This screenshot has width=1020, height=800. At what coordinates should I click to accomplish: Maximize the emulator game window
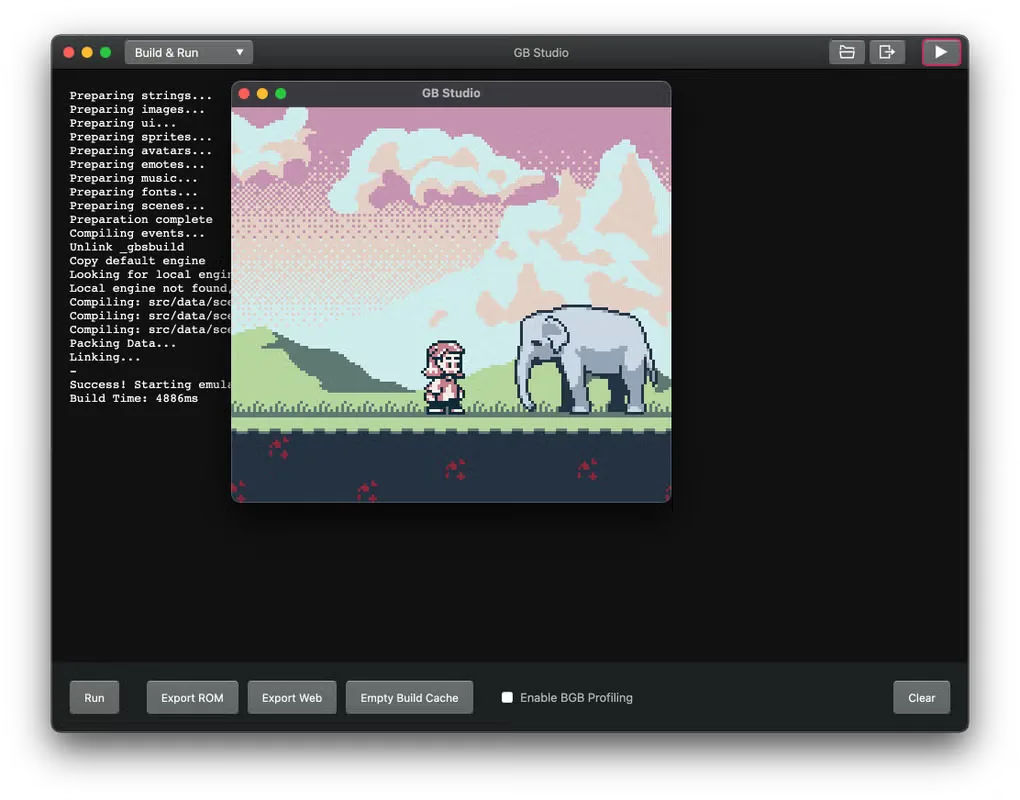(280, 94)
